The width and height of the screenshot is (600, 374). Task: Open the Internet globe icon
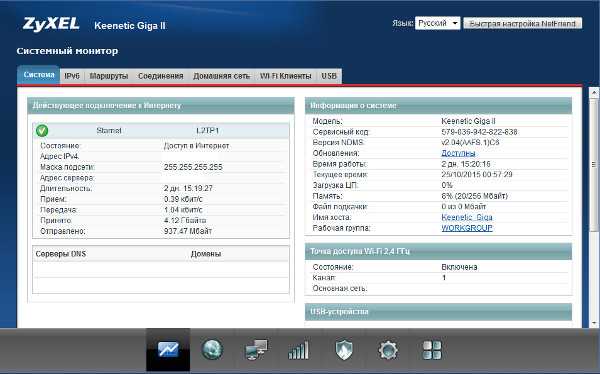(212, 350)
